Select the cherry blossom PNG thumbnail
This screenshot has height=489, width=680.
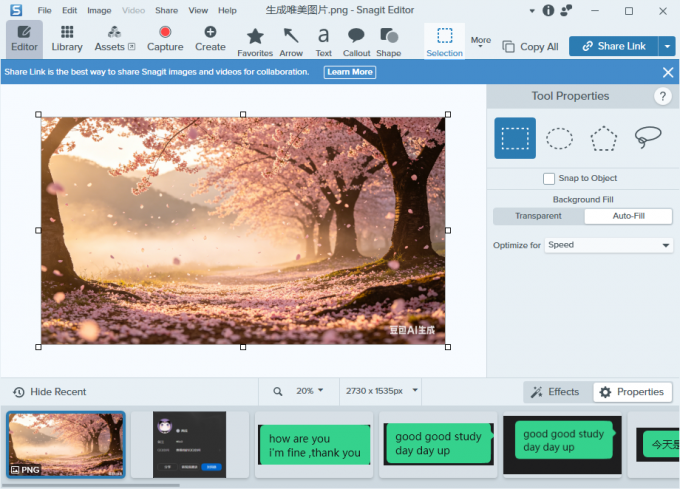(66, 445)
